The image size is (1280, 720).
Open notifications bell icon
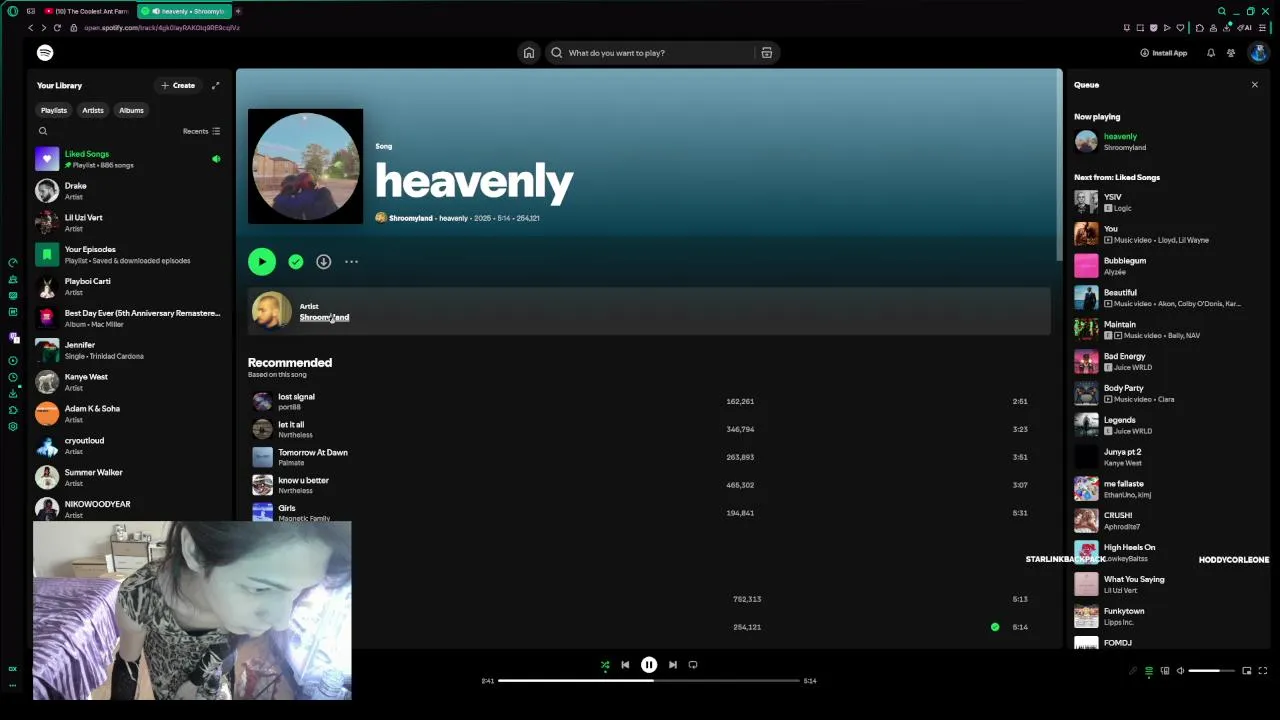[x=1211, y=53]
